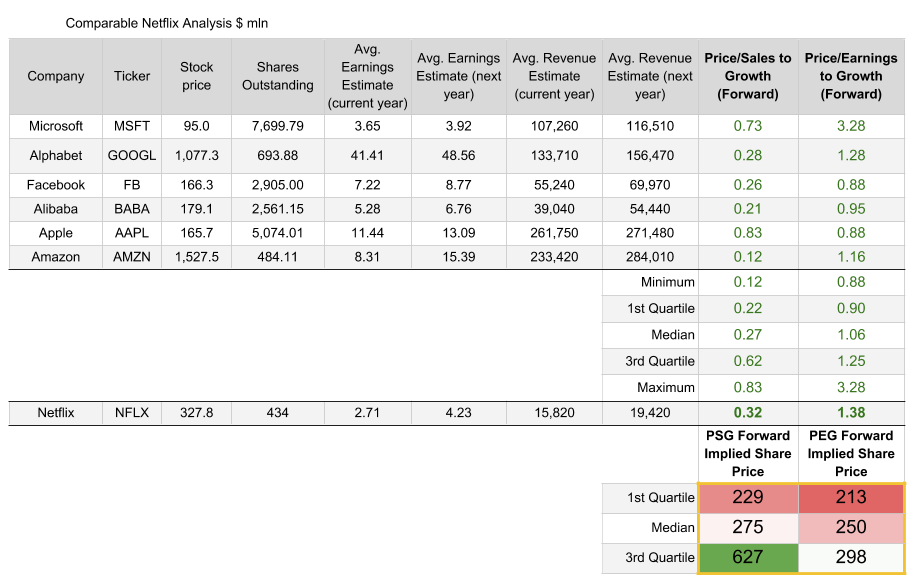Screen dimensions: 912x585
Task: Select the GOOGL ticker cell
Action: (x=132, y=155)
